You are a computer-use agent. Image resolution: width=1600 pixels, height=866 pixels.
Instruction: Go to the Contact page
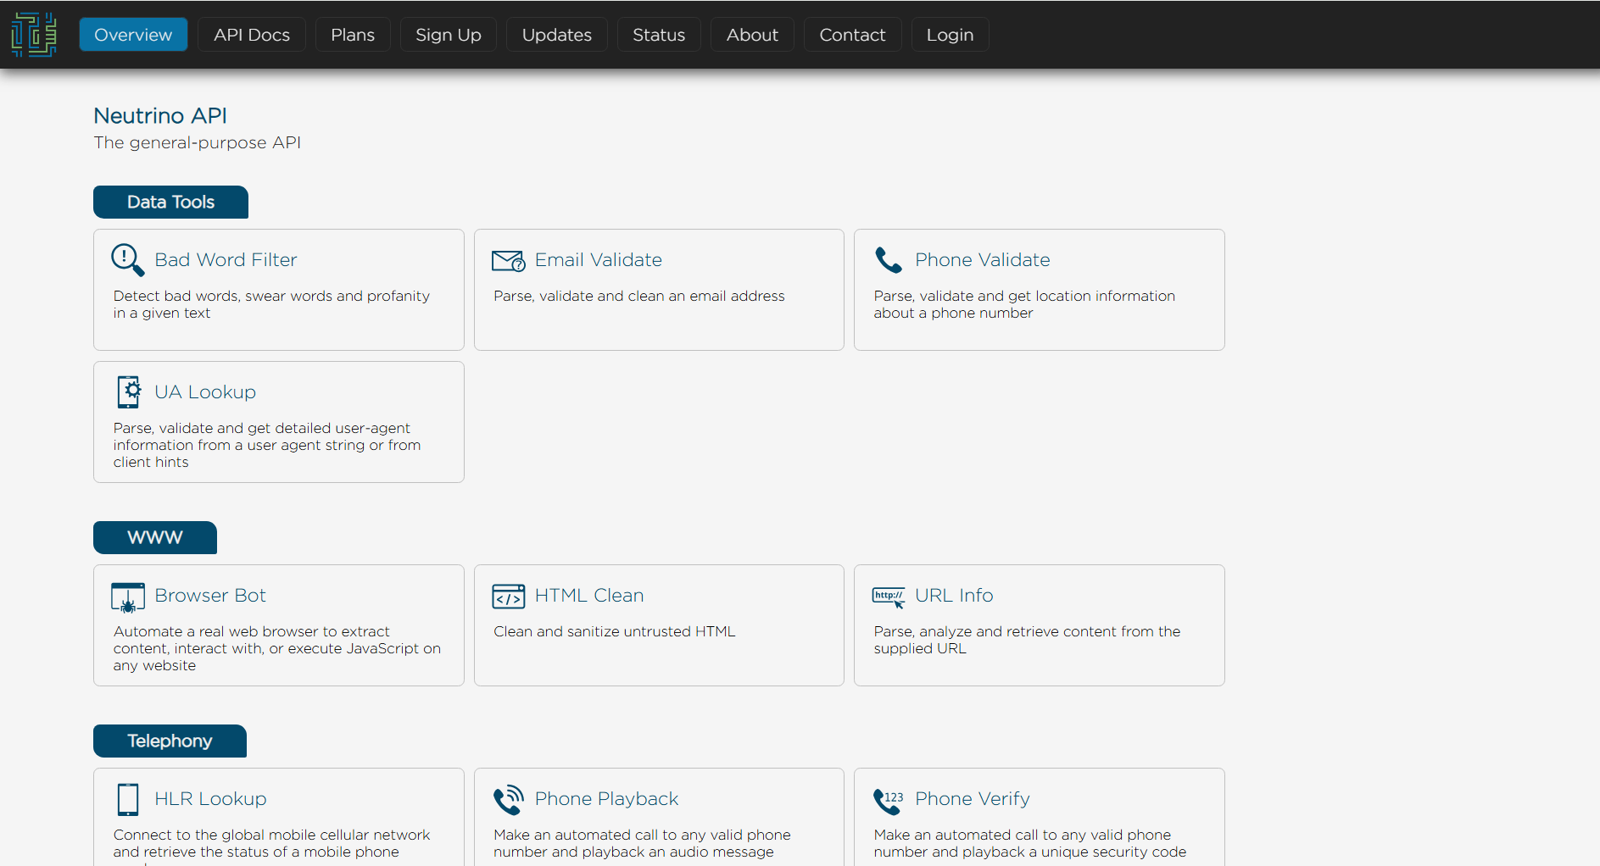click(853, 34)
